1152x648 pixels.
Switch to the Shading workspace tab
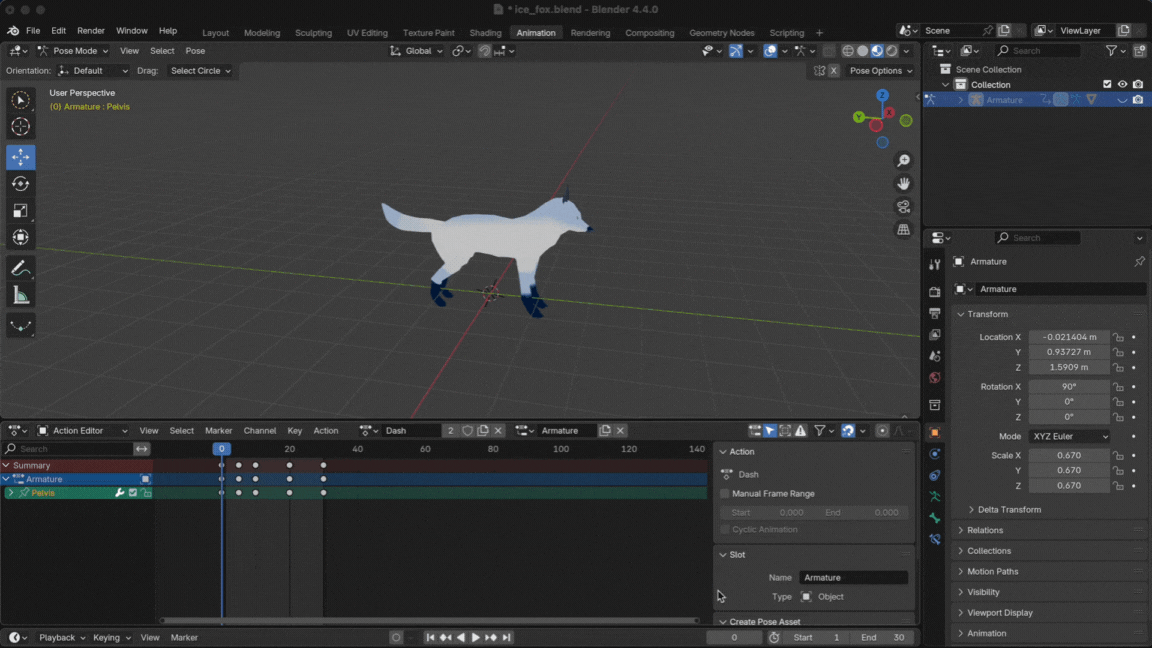(485, 32)
